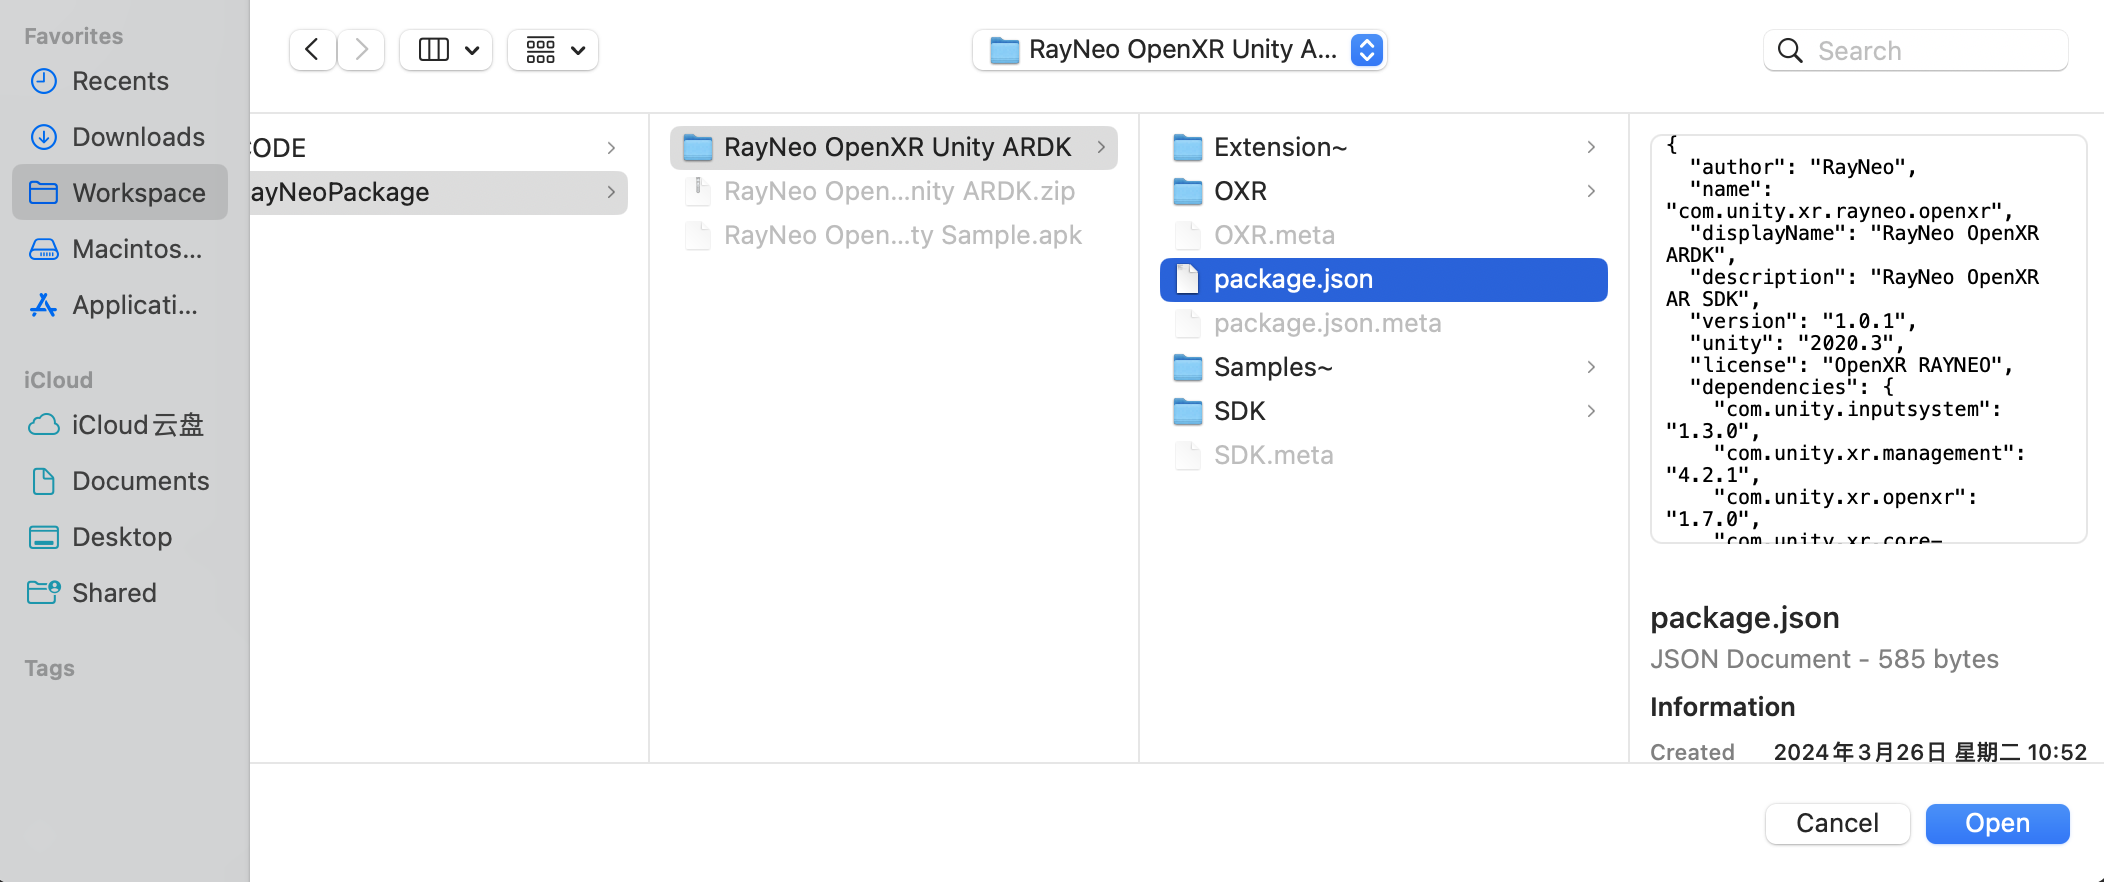Open the RayNeo OpenXR Unity path popup

pyautogui.click(x=1179, y=50)
